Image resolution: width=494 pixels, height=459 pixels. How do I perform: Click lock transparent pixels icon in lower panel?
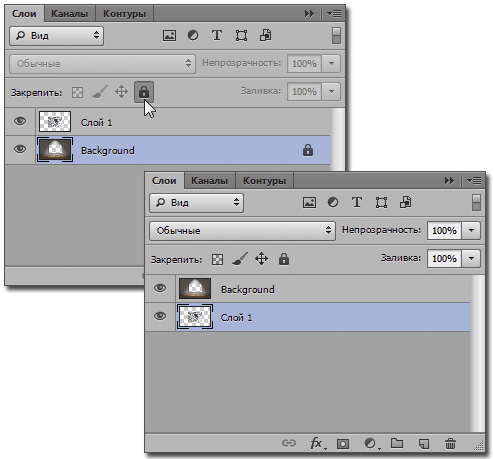(x=218, y=259)
